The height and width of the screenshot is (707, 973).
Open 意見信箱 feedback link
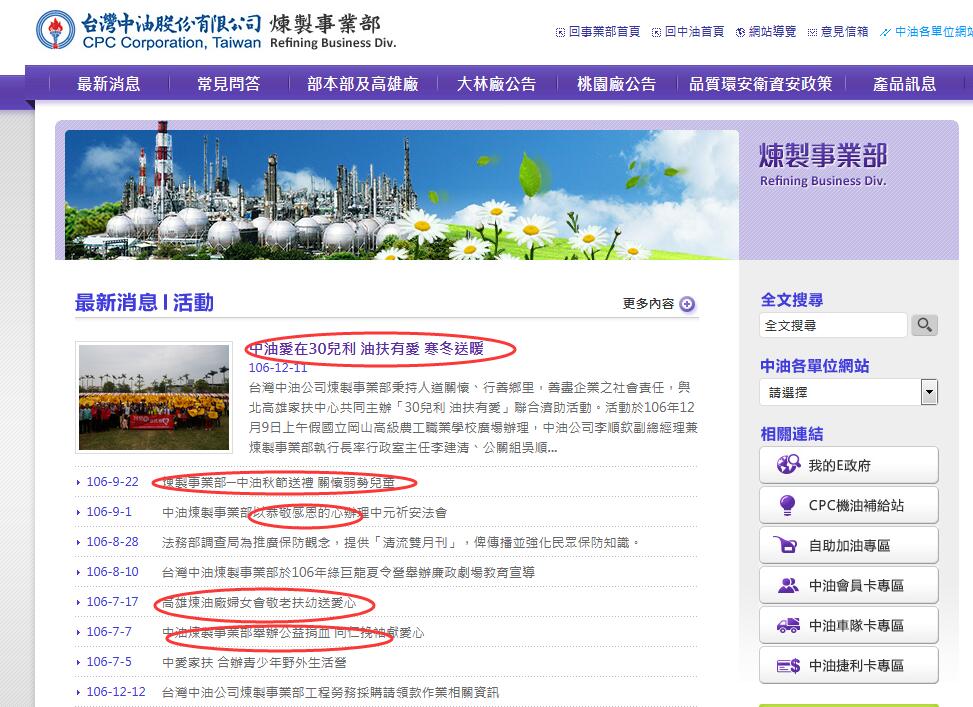tap(845, 32)
